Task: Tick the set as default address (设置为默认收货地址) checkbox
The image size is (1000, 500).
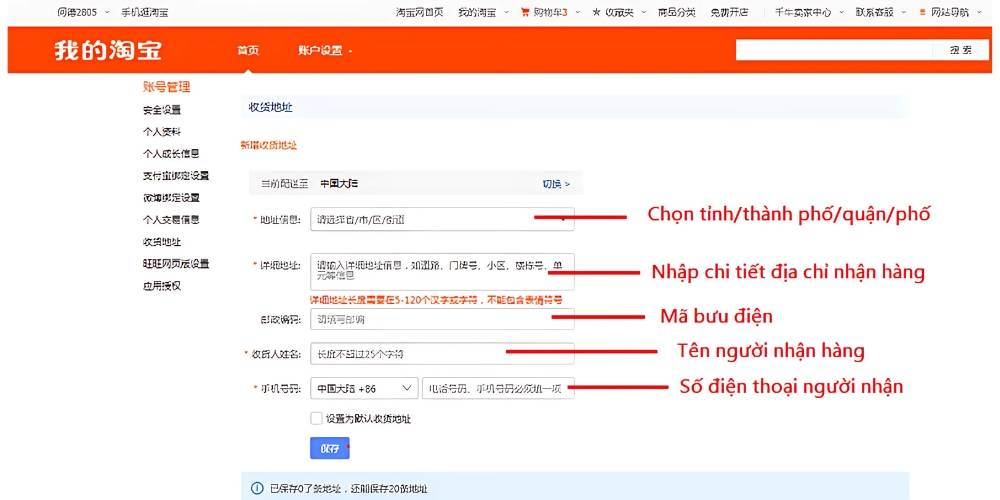Action: [x=316, y=418]
